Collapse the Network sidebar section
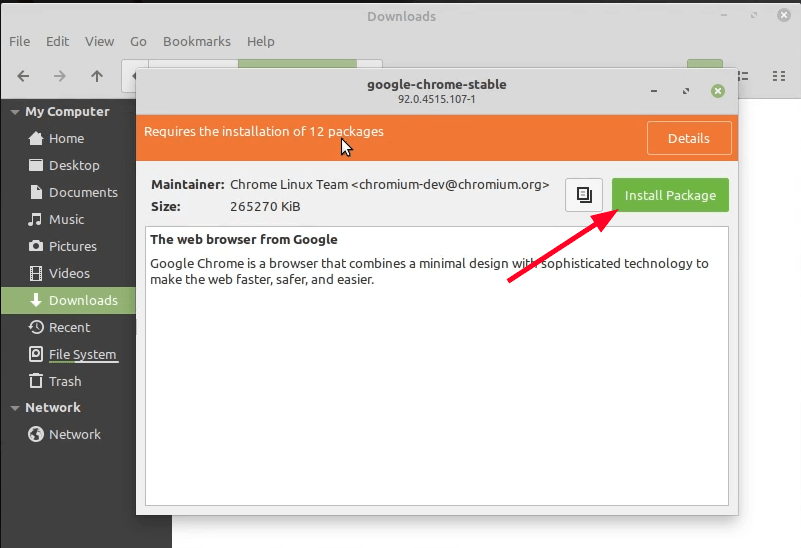The height and width of the screenshot is (548, 801). tap(14, 408)
